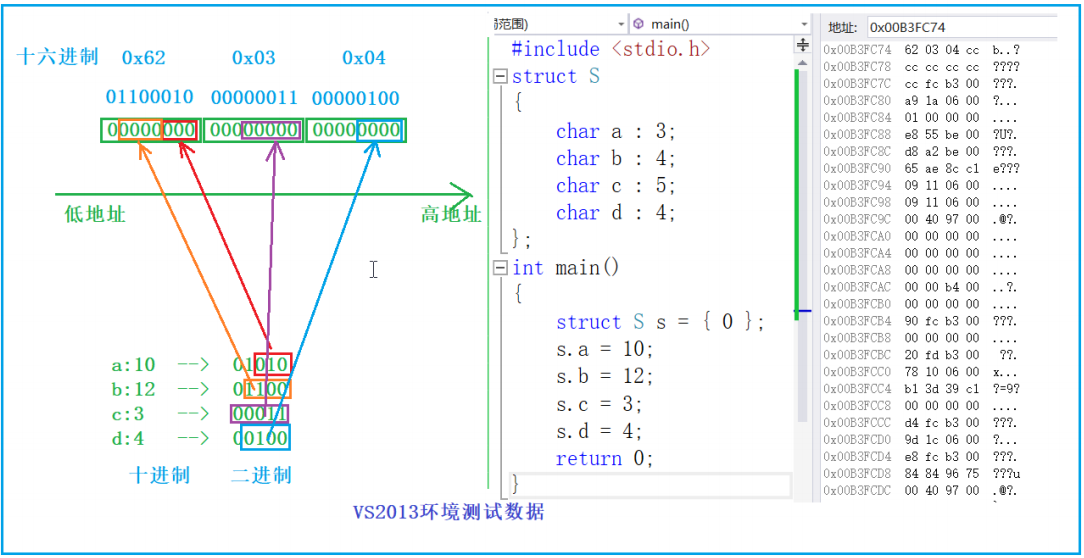1084x558 pixels.
Task: Click inside the memory address input field
Action: coord(958,27)
